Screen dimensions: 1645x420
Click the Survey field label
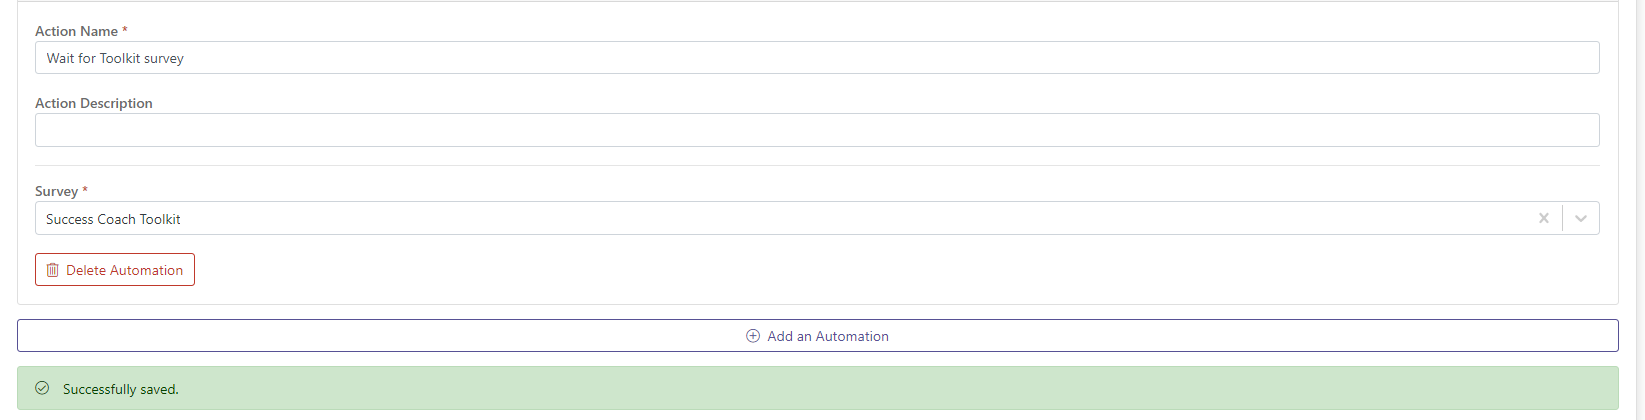pyautogui.click(x=56, y=191)
